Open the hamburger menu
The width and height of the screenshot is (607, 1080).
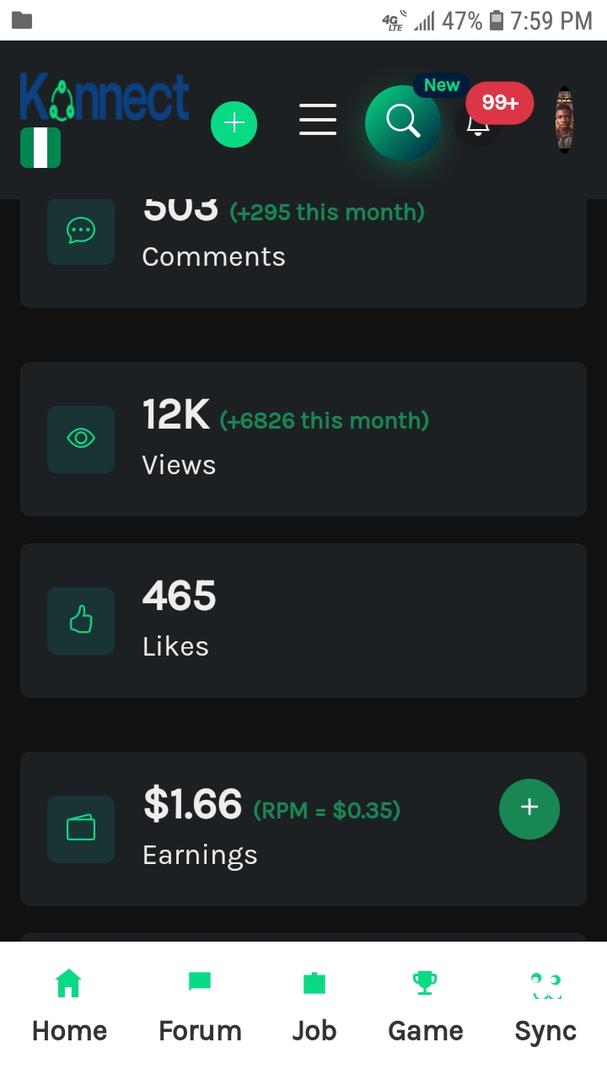click(317, 119)
